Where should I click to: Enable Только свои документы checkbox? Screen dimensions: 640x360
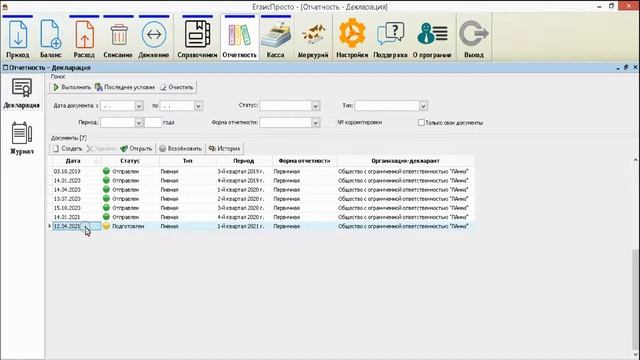(x=421, y=122)
